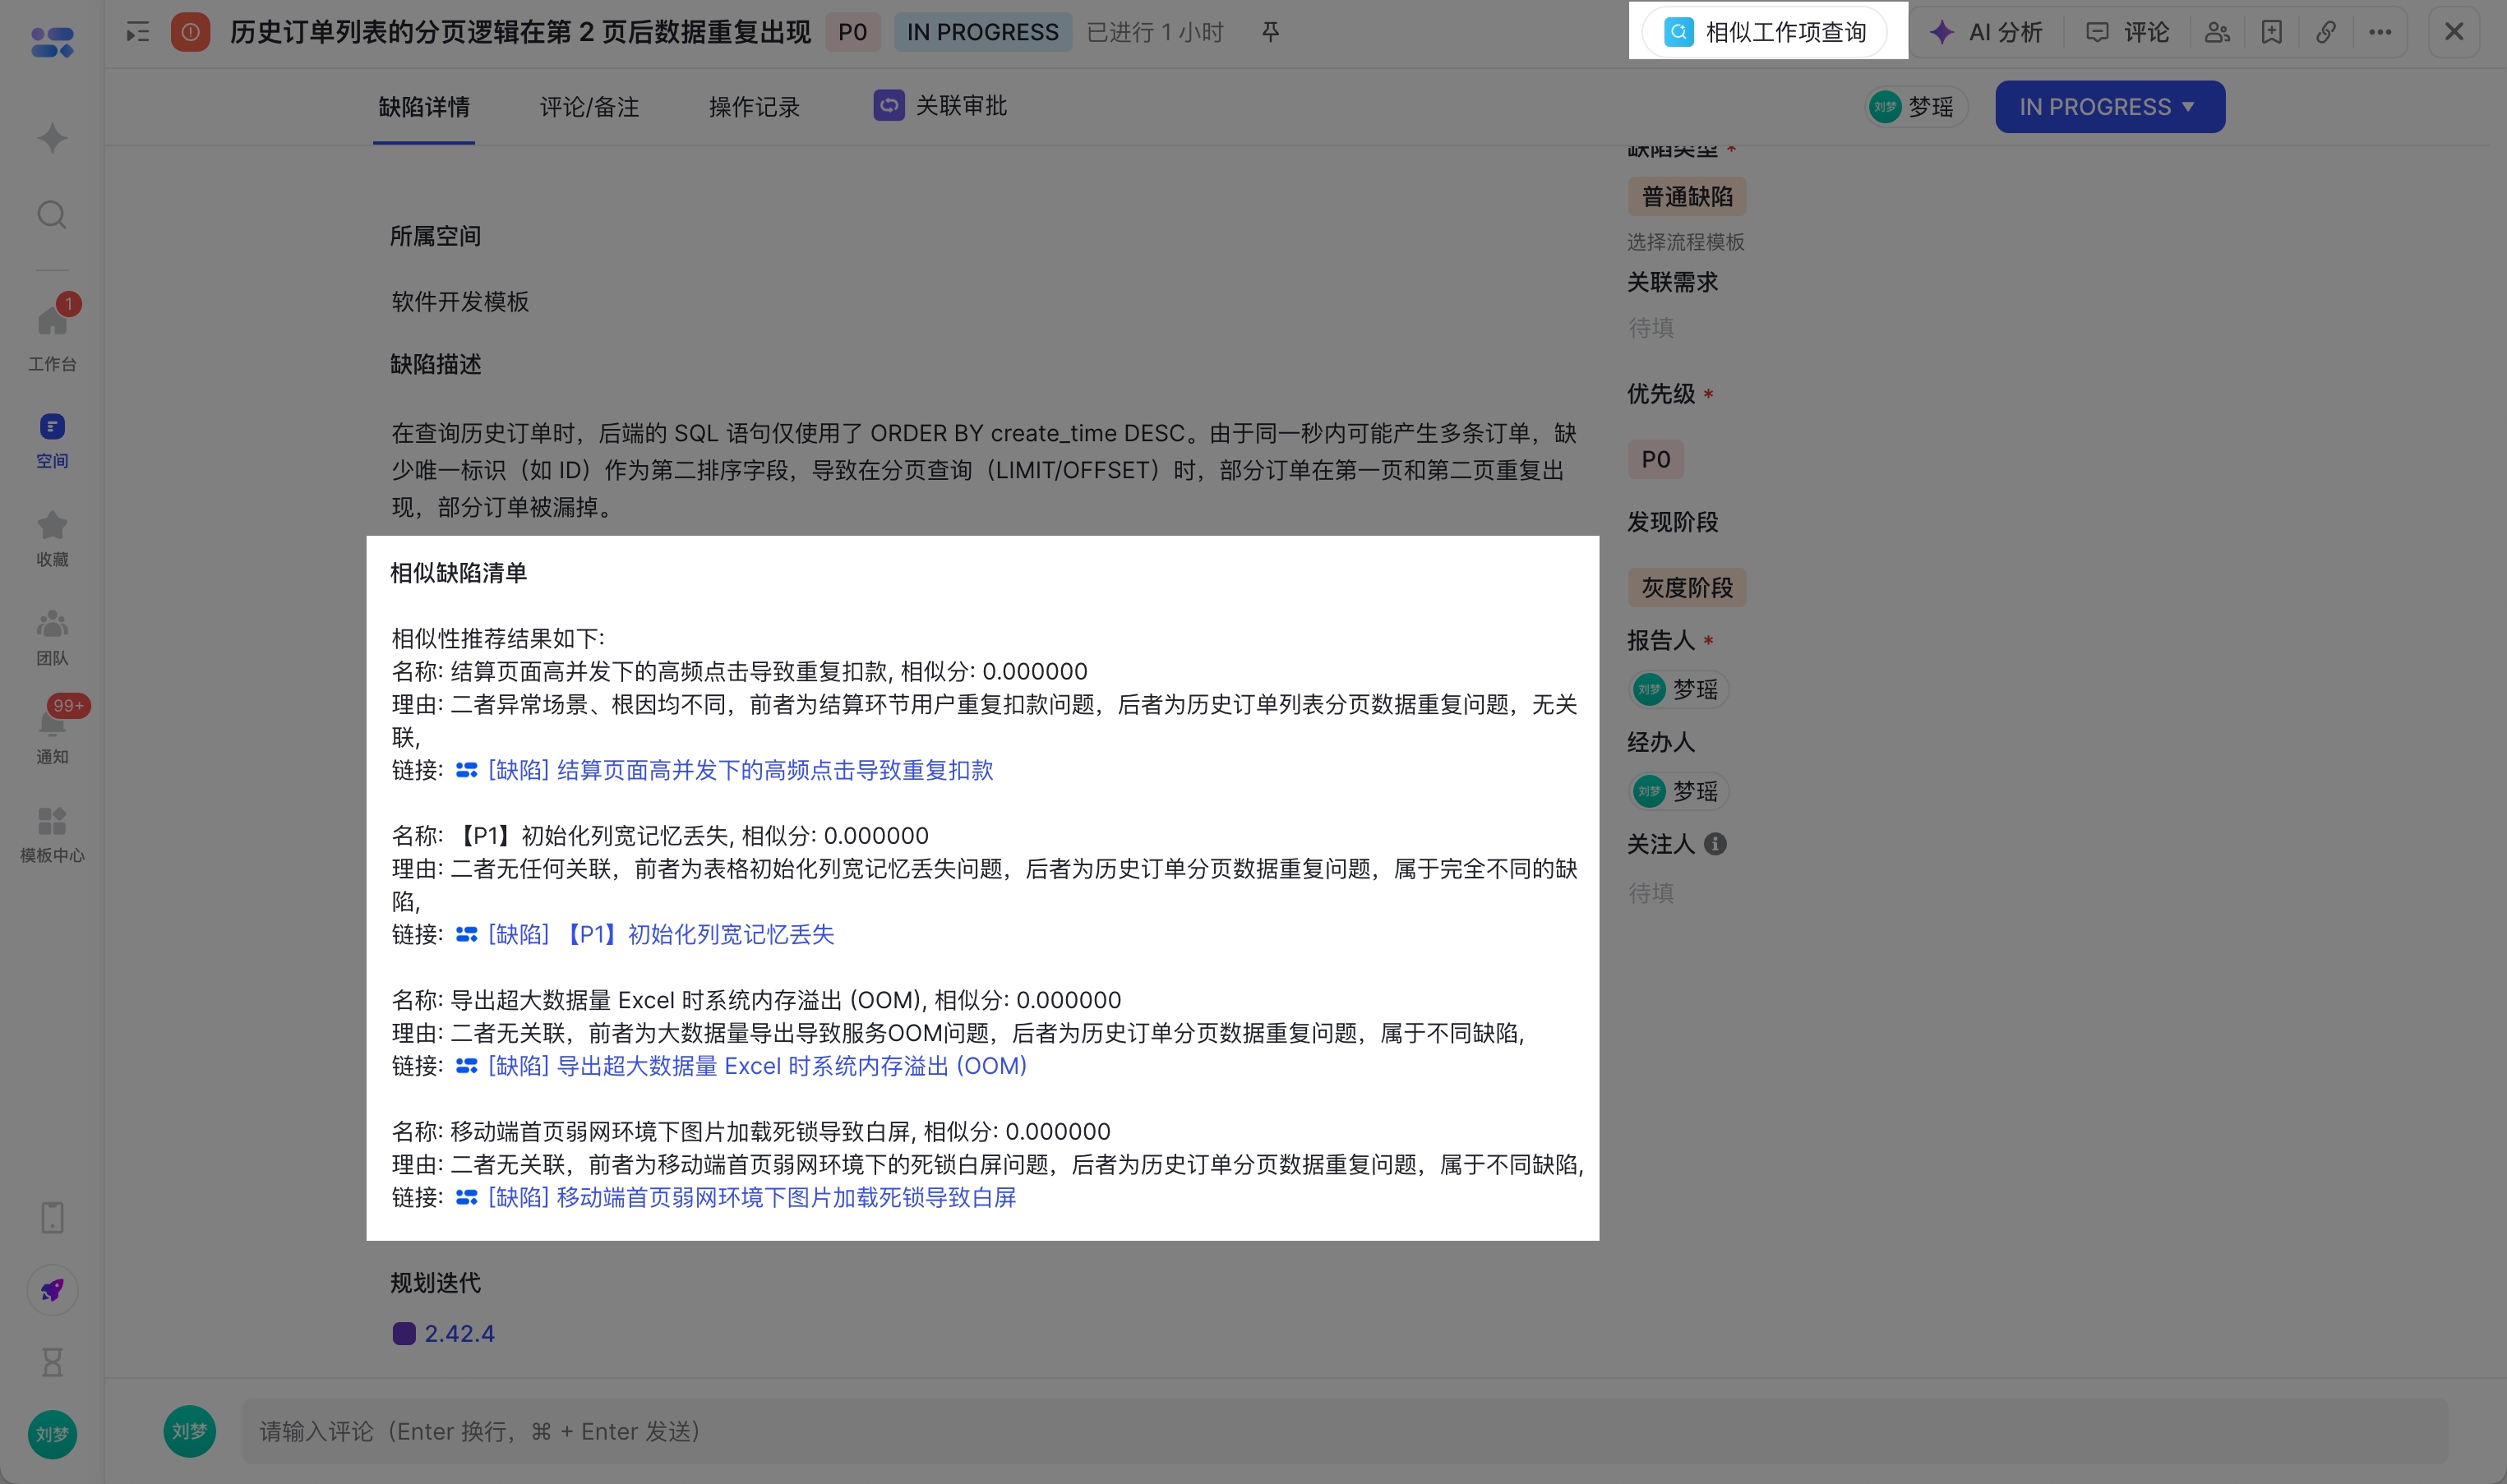Image resolution: width=2507 pixels, height=1484 pixels.
Task: Expand the IN PROGRESS status dropdown
Action: [x=2110, y=106]
